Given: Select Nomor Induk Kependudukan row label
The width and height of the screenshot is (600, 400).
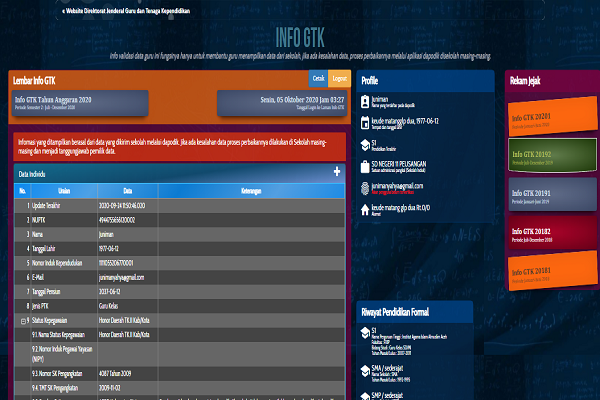Looking at the screenshot, I should coord(57,263).
